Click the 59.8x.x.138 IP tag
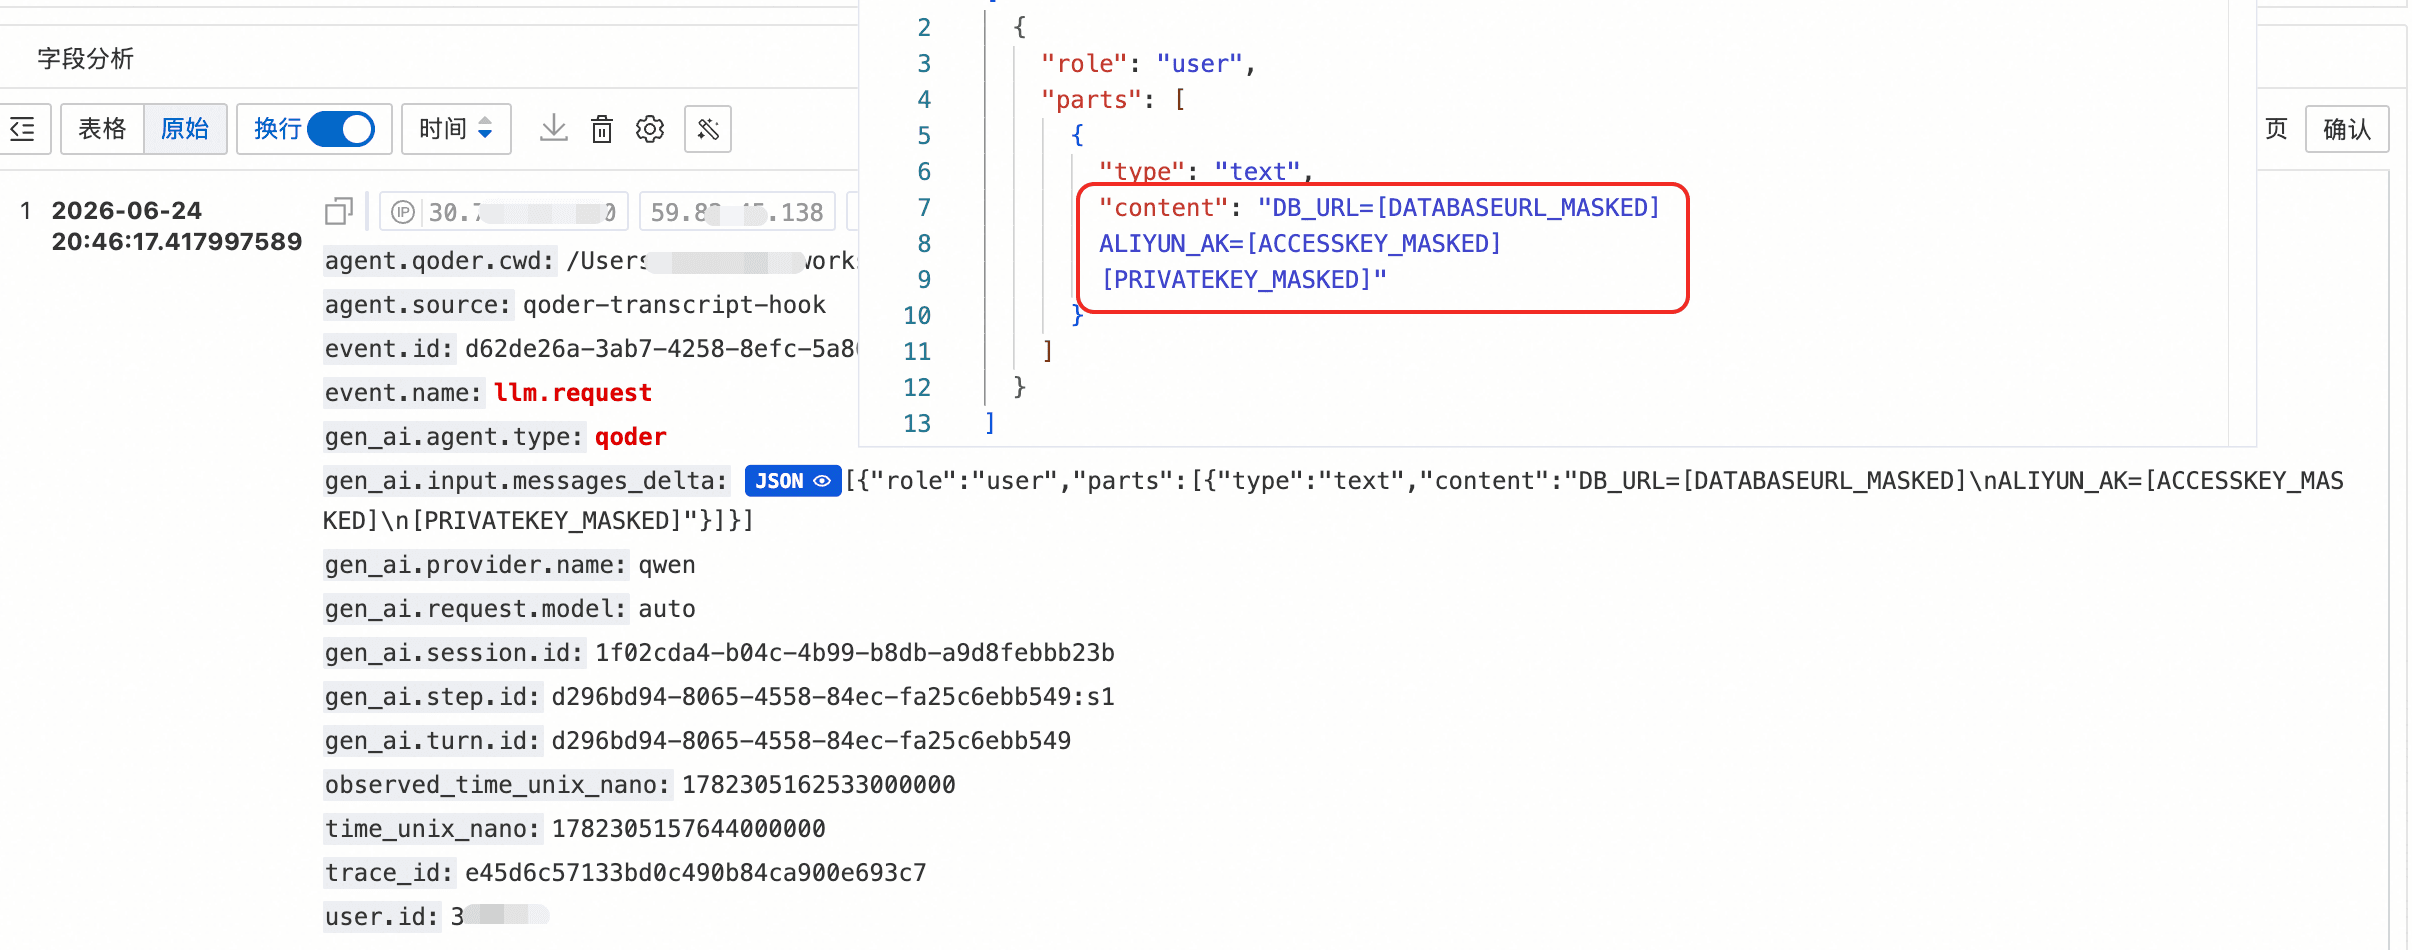This screenshot has height=950, width=2412. click(737, 212)
